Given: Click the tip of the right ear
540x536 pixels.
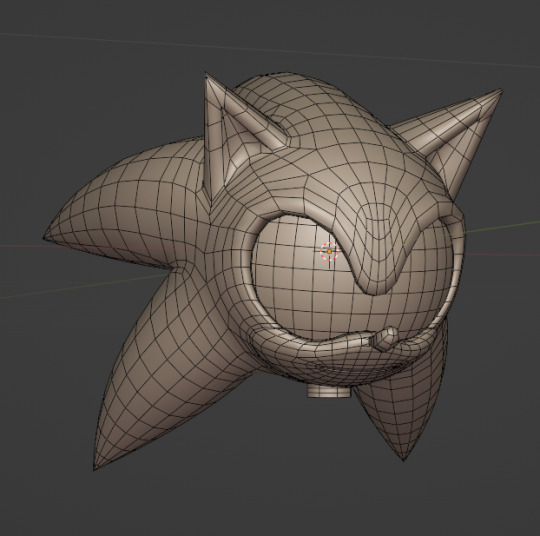Looking at the screenshot, I should pyautogui.click(x=500, y=91).
